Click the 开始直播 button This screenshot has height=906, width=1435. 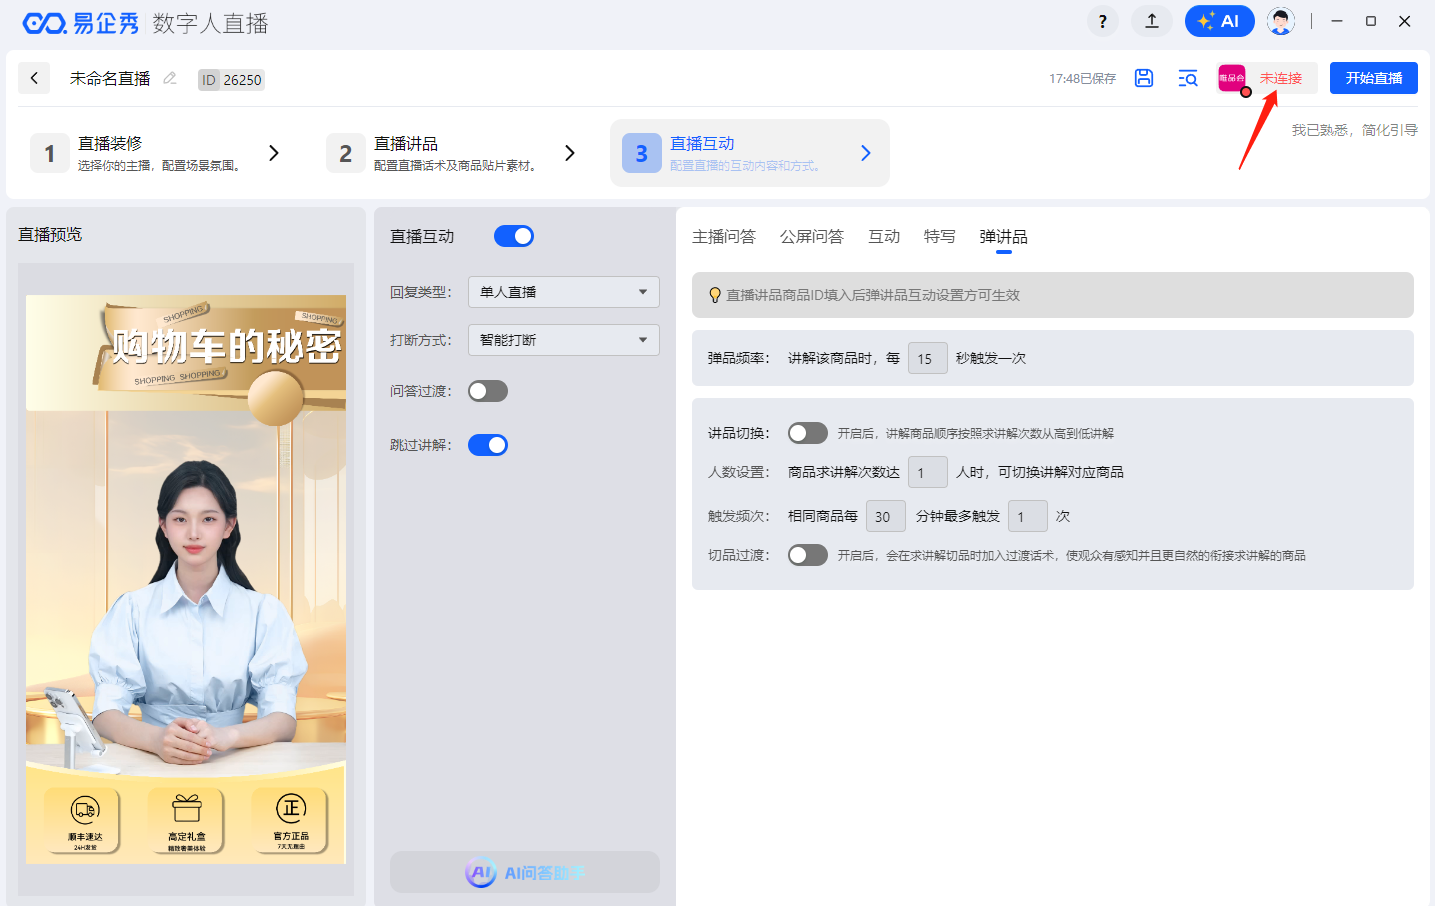pyautogui.click(x=1373, y=78)
